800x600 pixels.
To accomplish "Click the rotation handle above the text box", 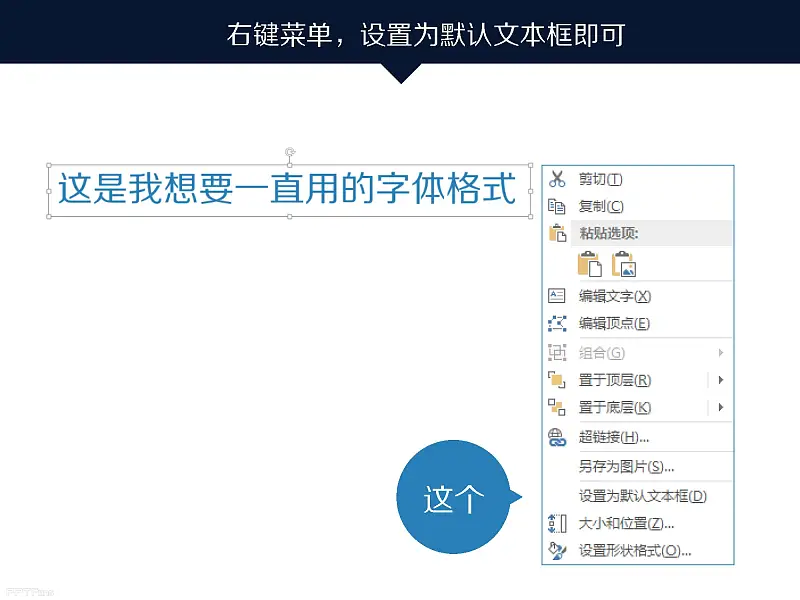I will click(x=290, y=152).
